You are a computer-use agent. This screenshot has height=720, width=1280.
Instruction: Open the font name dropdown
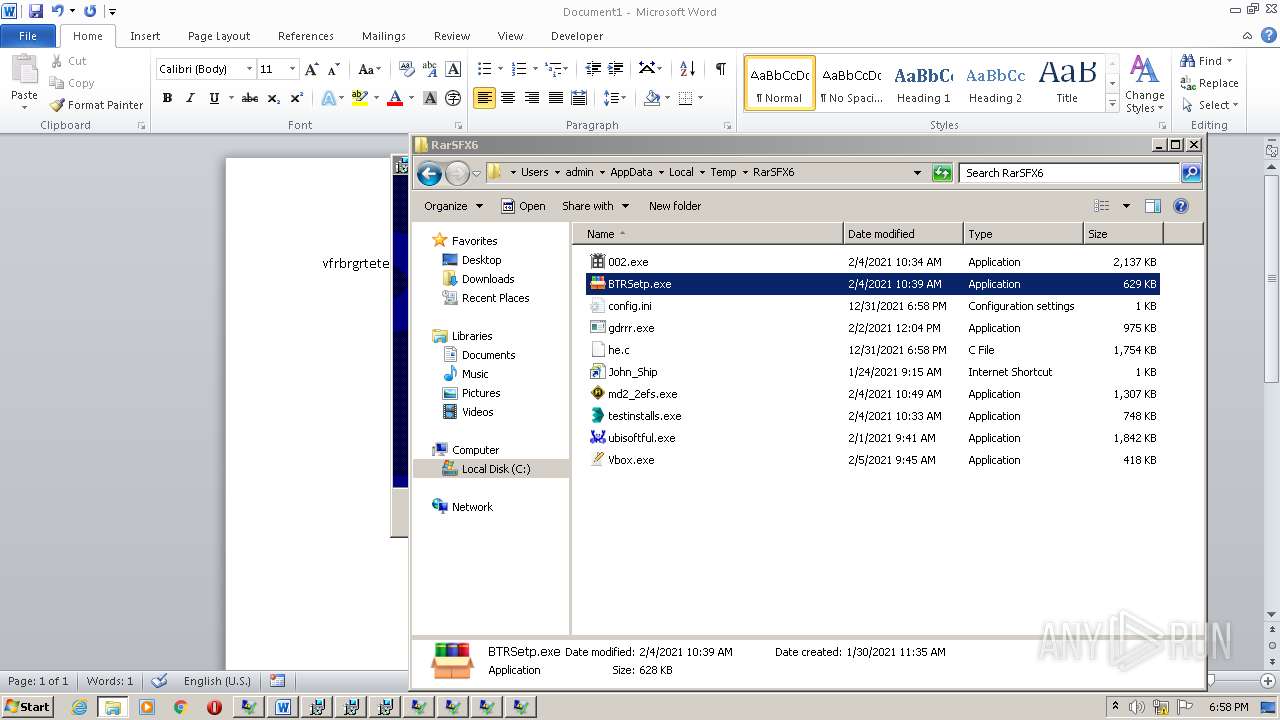click(249, 69)
